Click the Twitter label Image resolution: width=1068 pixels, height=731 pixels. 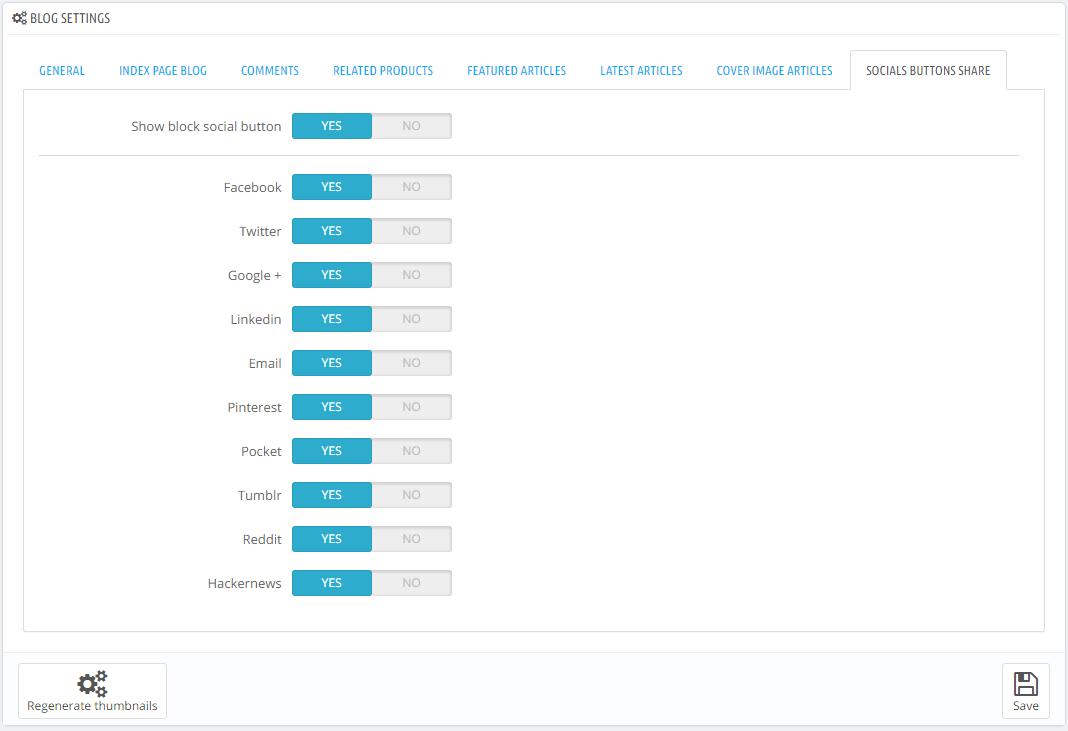point(260,232)
